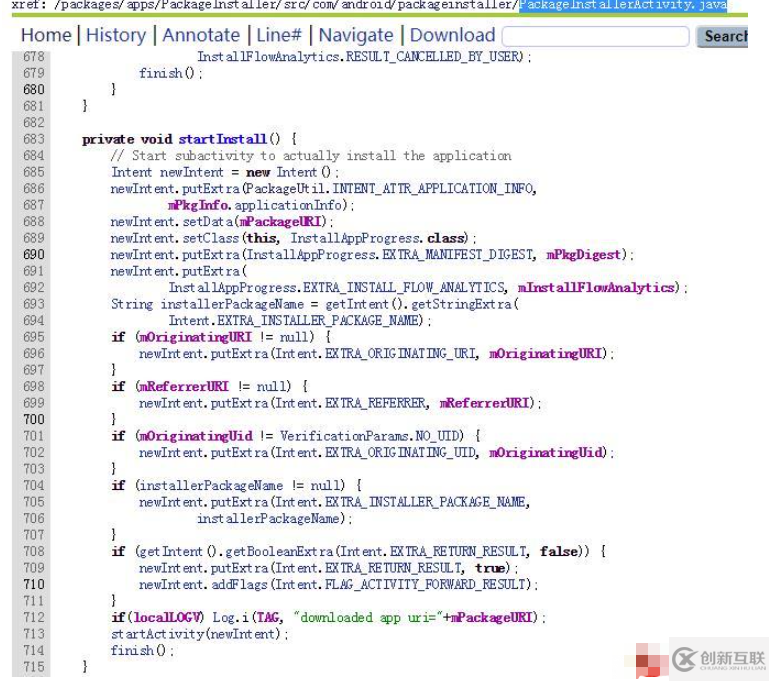
Task: Click mOriginatingURI argument on line 696
Action: (545, 353)
